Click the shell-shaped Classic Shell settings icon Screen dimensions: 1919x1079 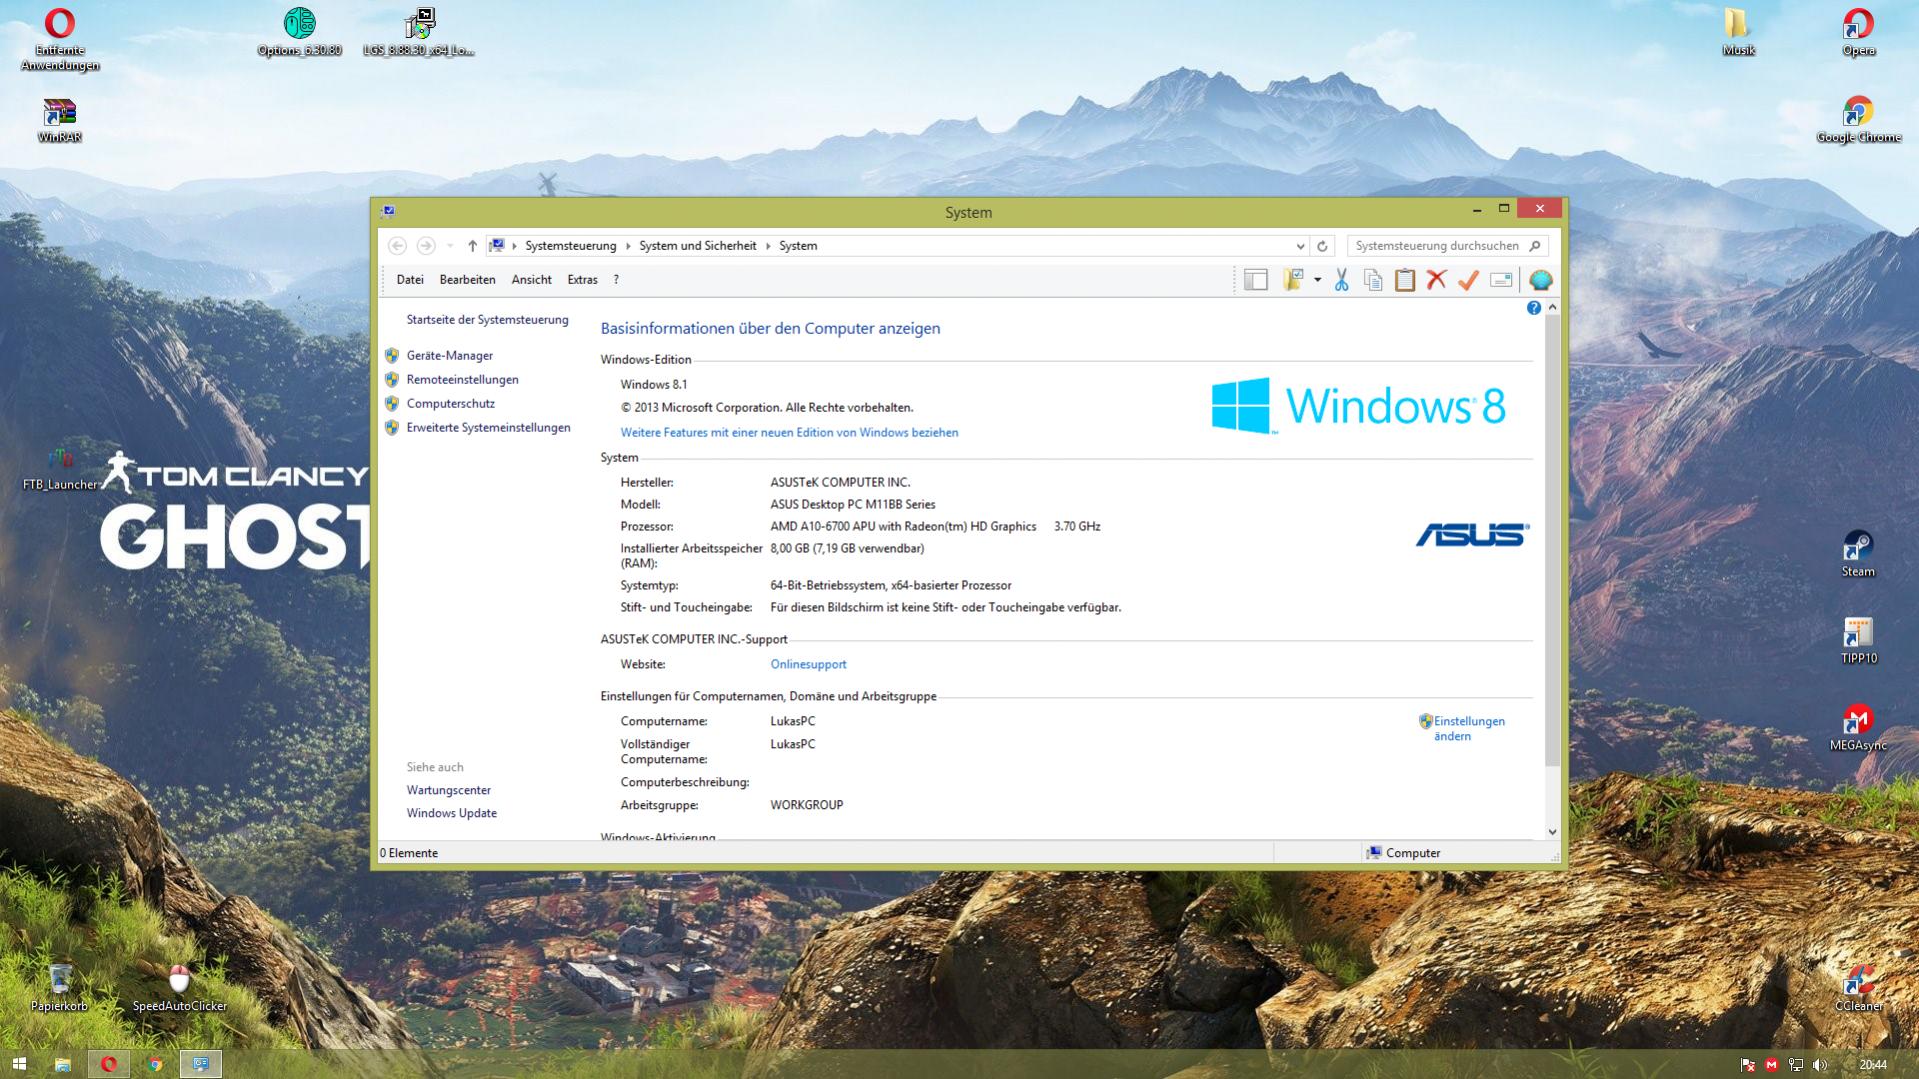[x=1541, y=280]
